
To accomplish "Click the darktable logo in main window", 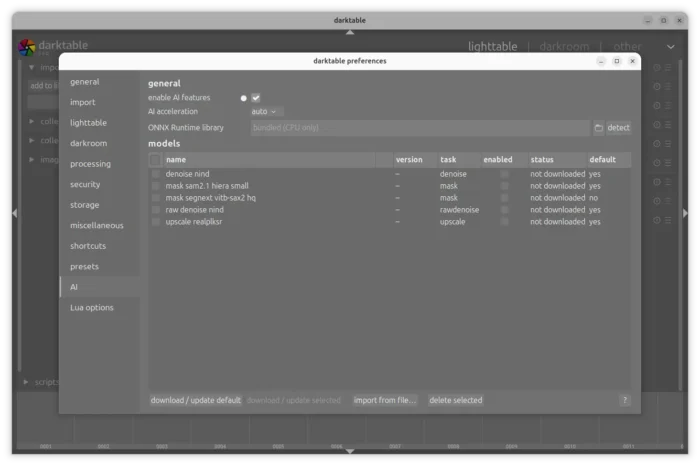I will click(27, 48).
